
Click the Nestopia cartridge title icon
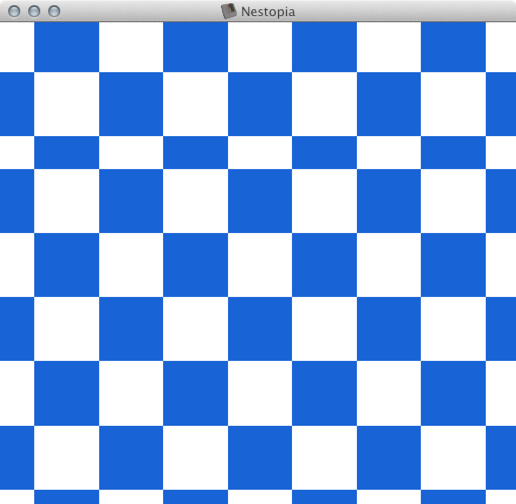[229, 11]
